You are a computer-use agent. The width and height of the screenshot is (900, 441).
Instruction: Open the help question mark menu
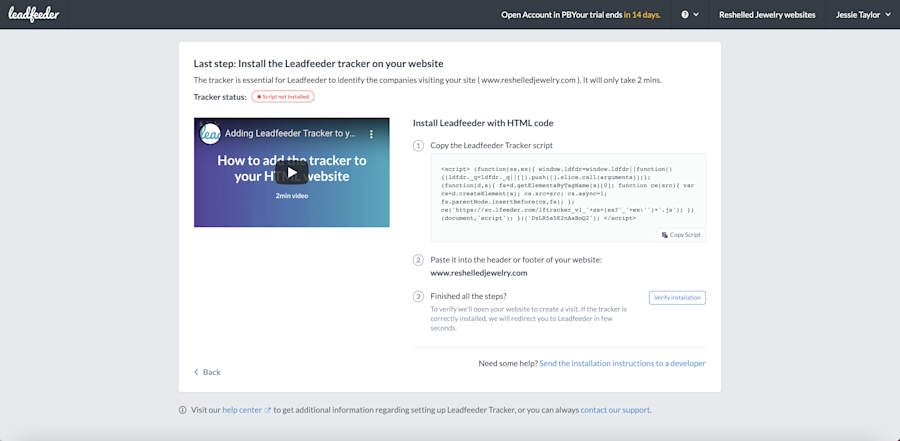(x=689, y=15)
